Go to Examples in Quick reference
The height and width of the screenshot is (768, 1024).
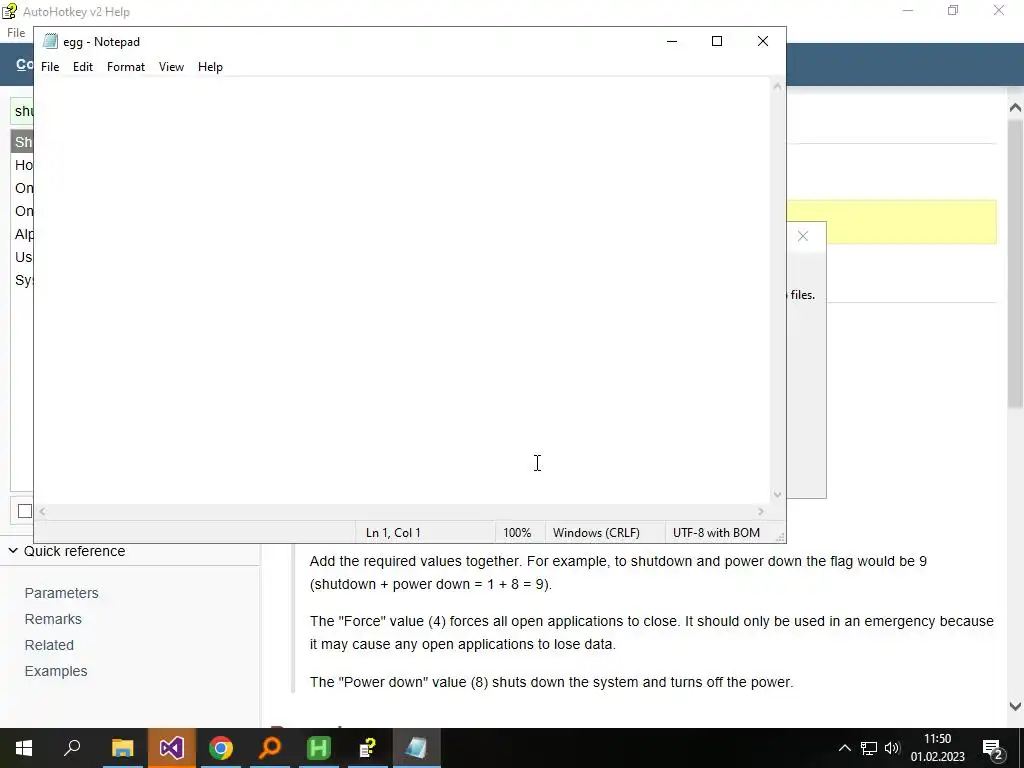pos(56,671)
